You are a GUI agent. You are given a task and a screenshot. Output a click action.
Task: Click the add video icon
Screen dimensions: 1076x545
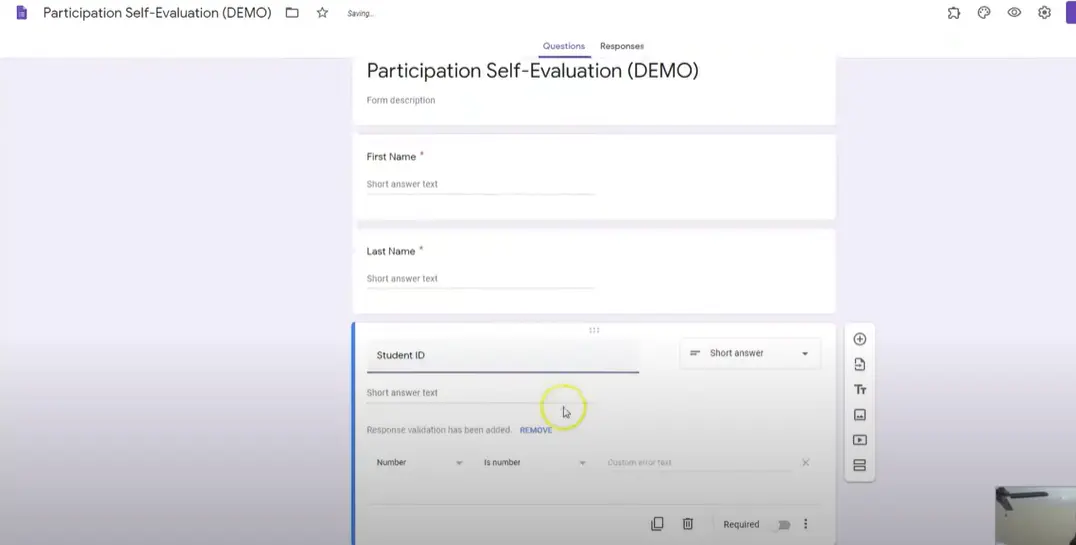(x=859, y=440)
